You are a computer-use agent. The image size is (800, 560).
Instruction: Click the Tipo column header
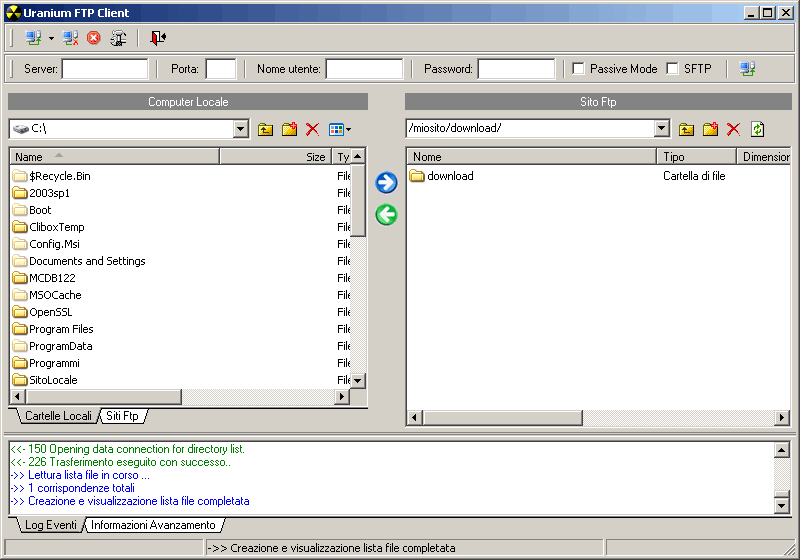697,157
